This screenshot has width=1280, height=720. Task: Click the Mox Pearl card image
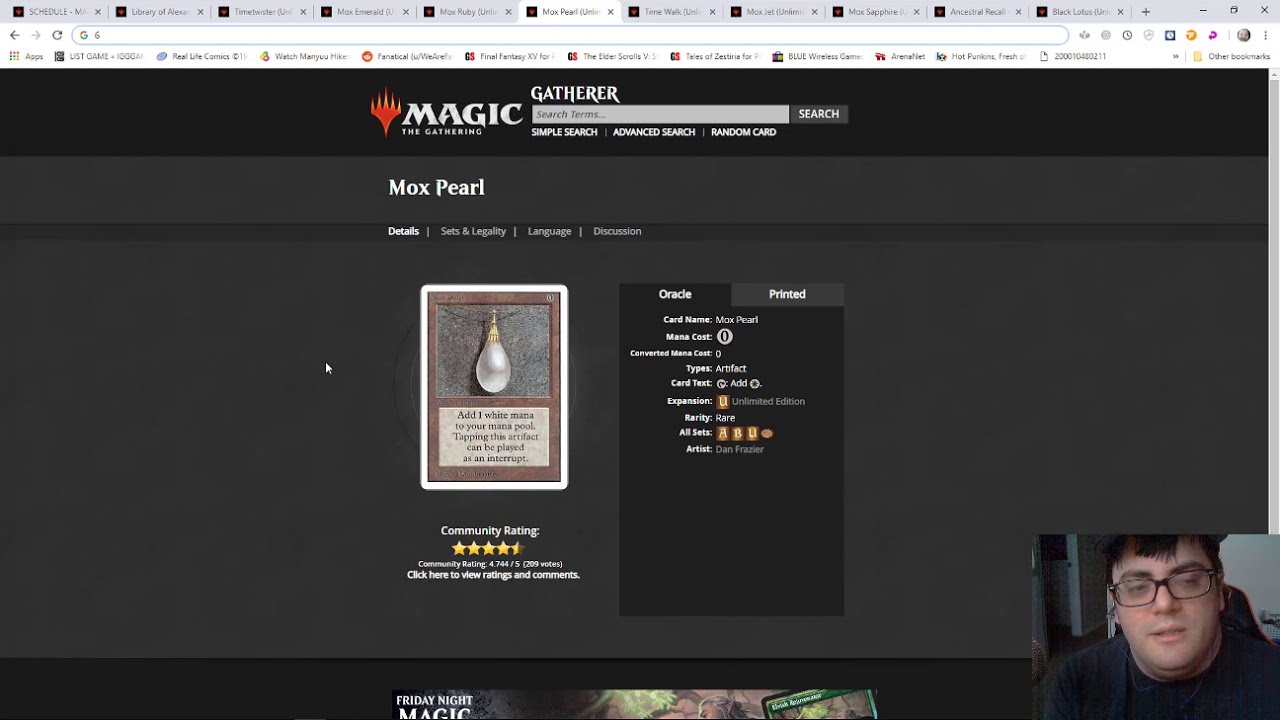494,387
